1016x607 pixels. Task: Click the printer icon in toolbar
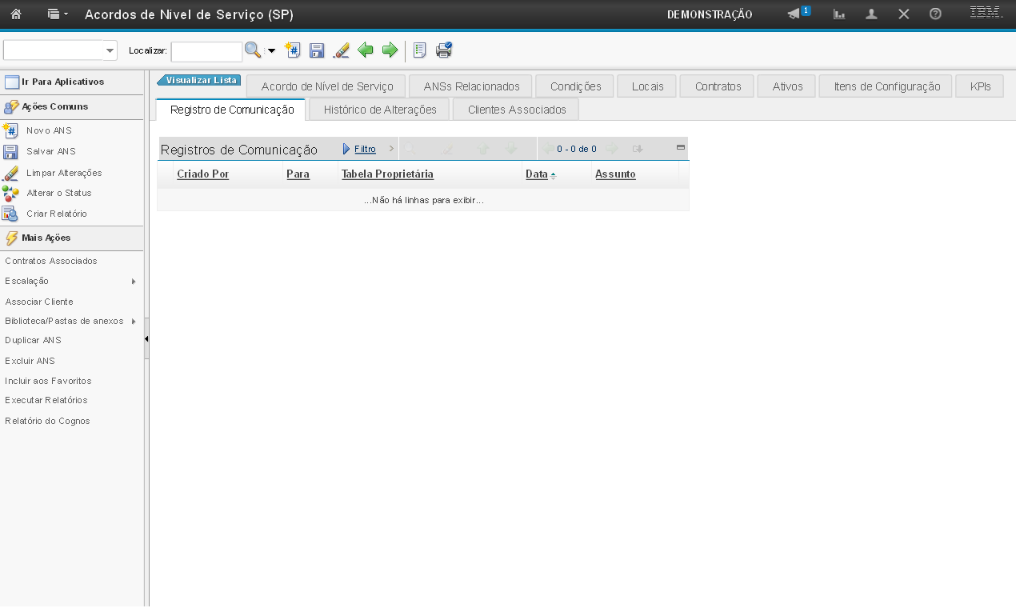click(x=444, y=49)
